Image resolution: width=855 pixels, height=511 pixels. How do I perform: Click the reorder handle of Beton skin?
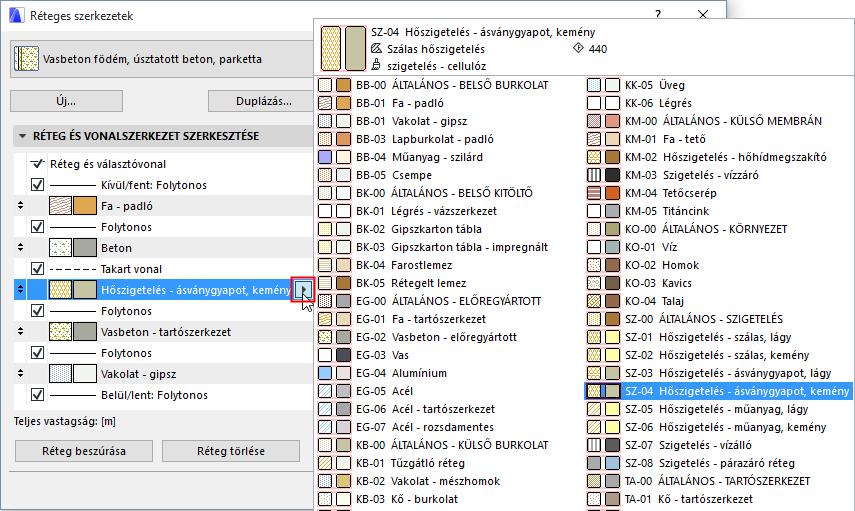(20, 248)
